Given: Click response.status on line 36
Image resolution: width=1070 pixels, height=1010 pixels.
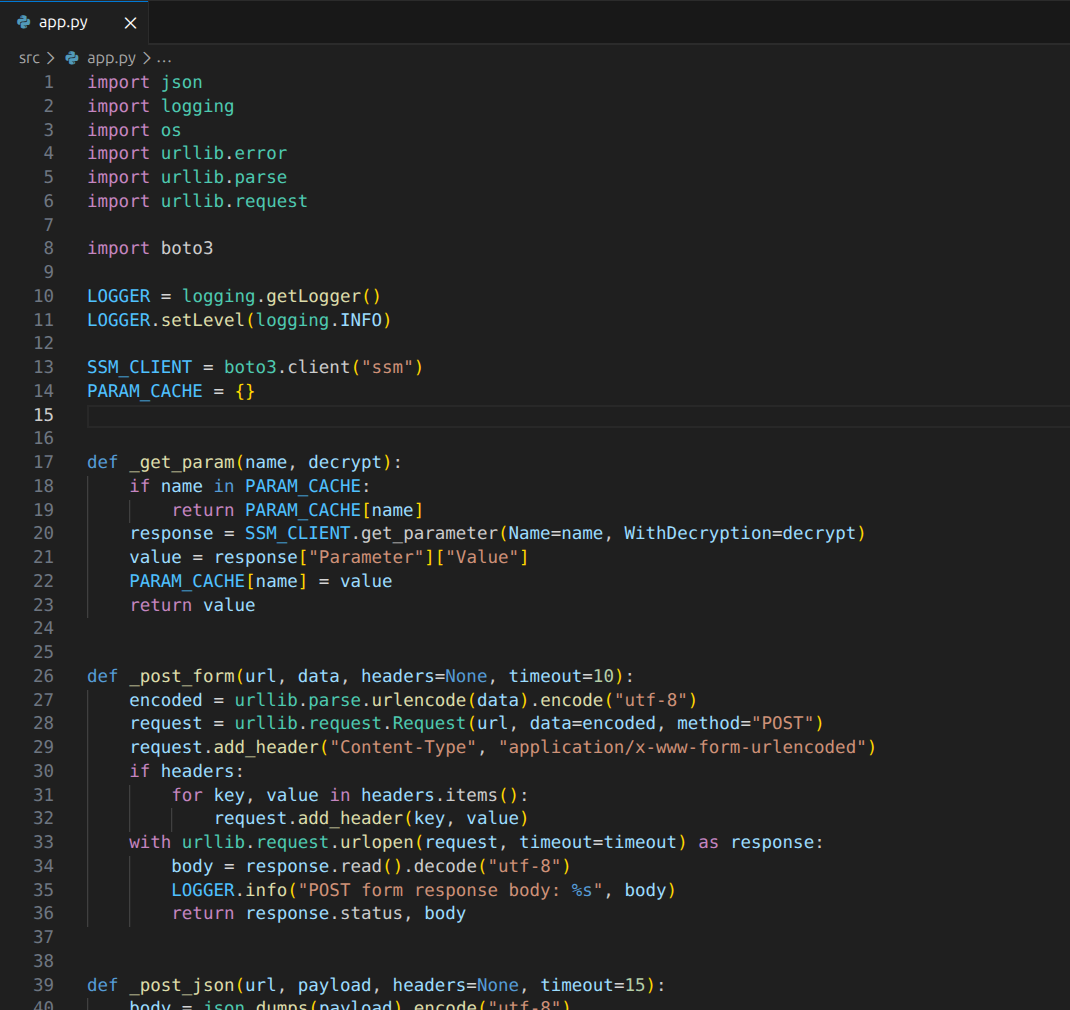Looking at the screenshot, I should click(324, 913).
